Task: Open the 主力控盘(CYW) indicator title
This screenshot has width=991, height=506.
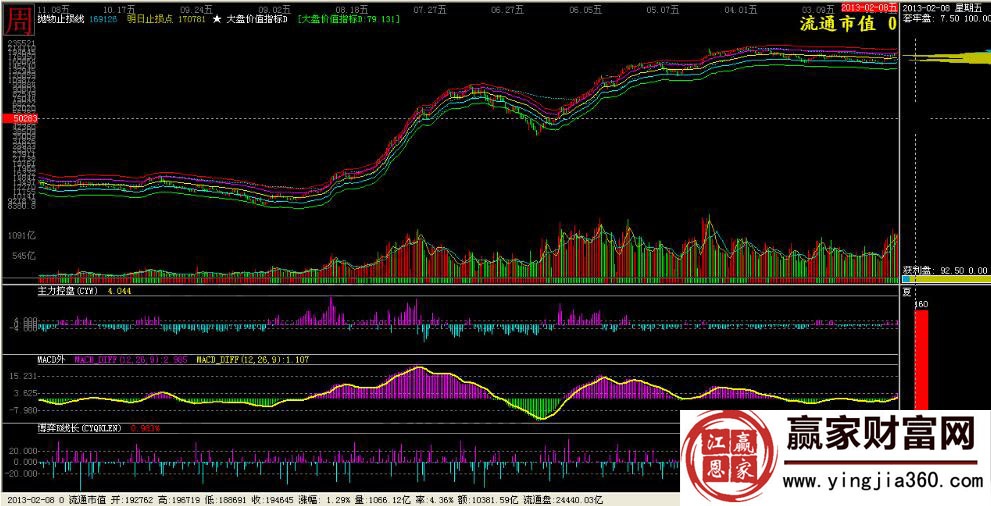Action: 66,292
